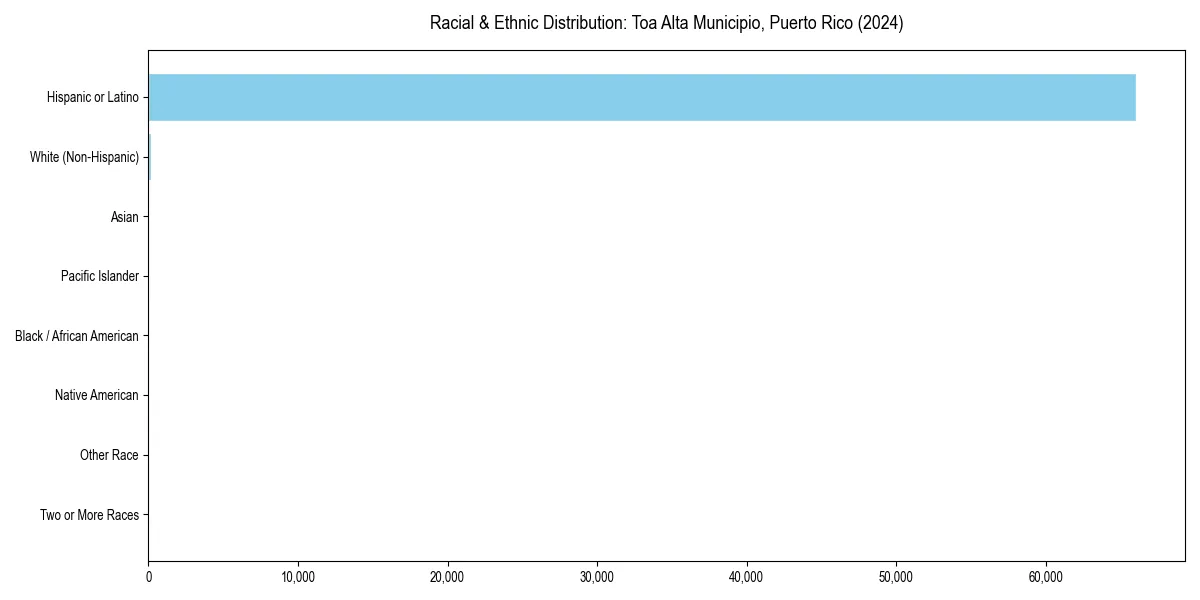Select the small White (Non-Hispanic) bar
The height and width of the screenshot is (600, 1200).
pyautogui.click(x=149, y=157)
